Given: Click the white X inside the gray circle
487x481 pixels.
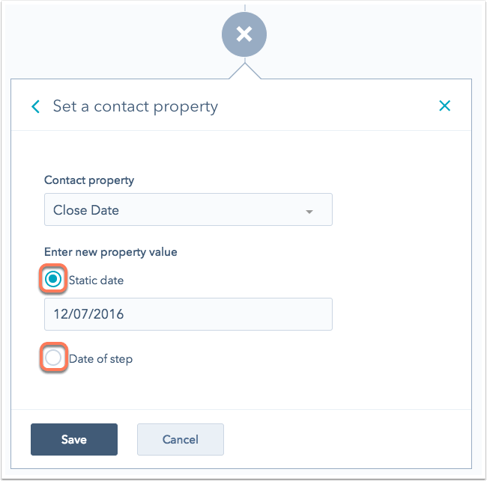Looking at the screenshot, I should click(x=244, y=34).
